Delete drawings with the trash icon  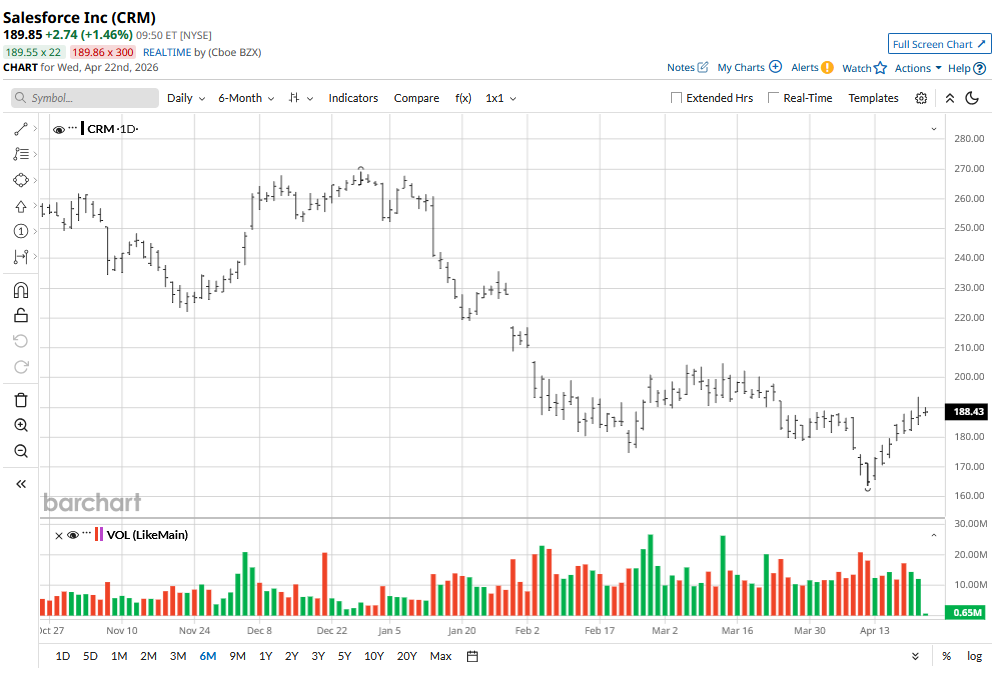(21, 400)
